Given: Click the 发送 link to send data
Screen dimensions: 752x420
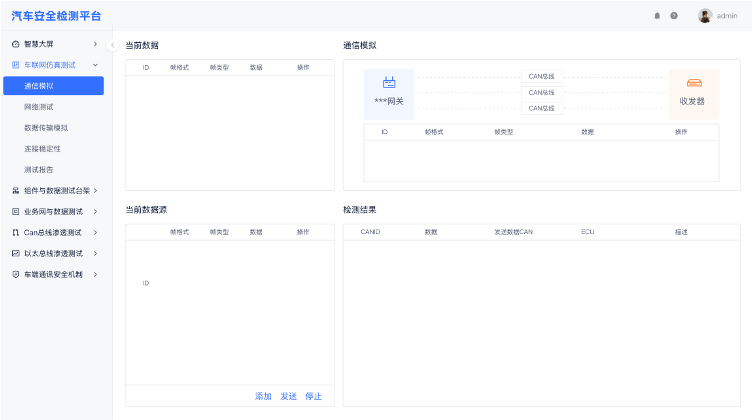Looking at the screenshot, I should pos(288,396).
